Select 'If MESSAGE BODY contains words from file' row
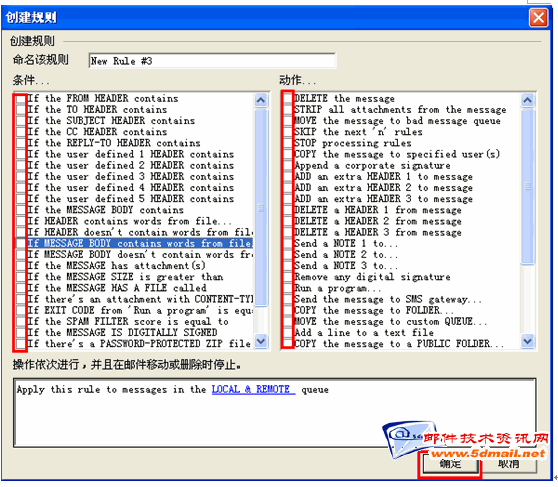This screenshot has height=487, width=558. (140, 243)
